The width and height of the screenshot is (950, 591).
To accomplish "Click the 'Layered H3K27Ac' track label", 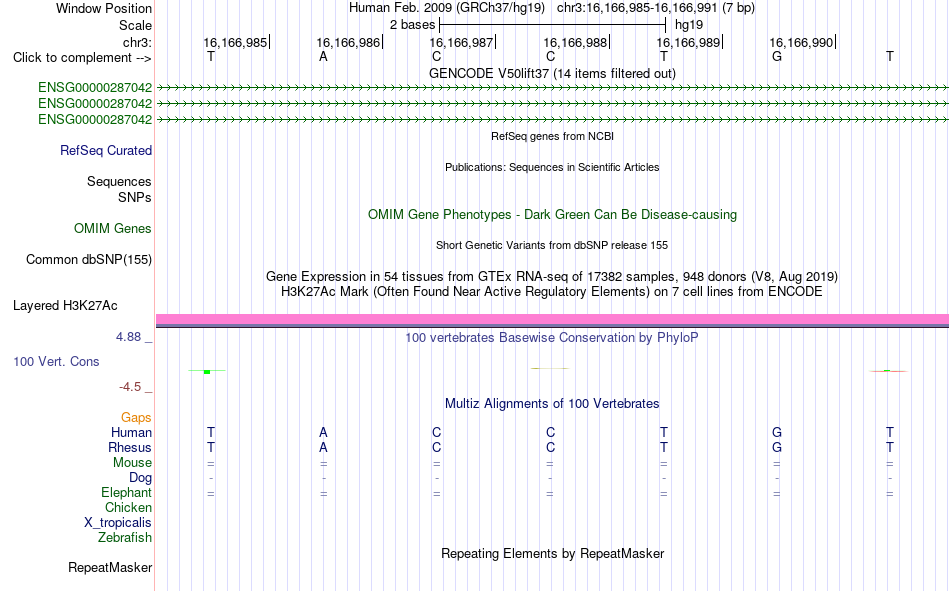I will click(x=65, y=306).
